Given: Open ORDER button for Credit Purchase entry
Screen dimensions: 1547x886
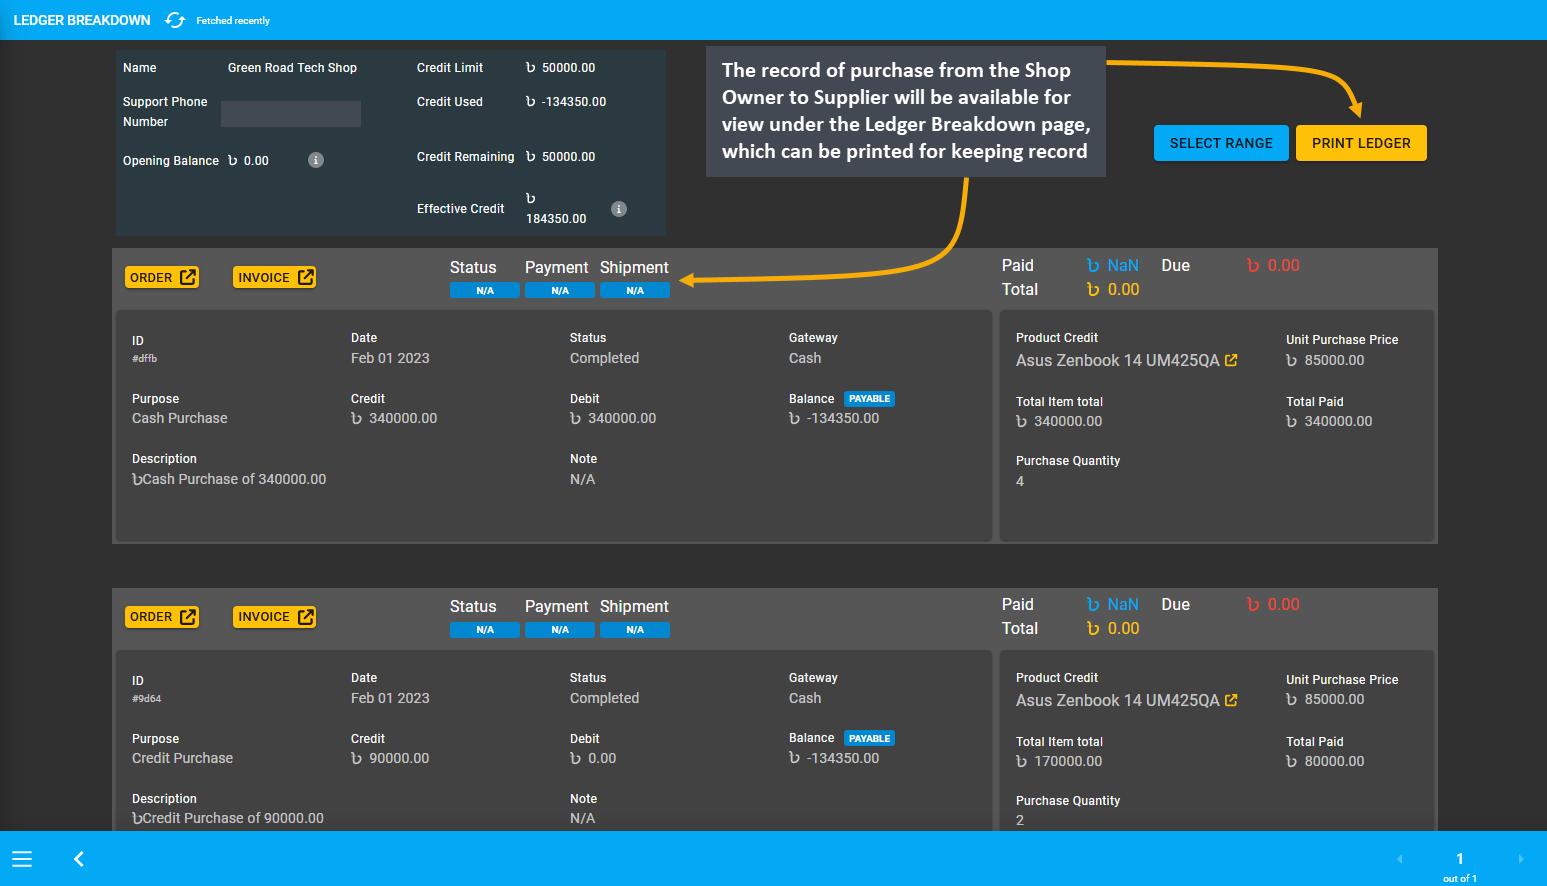Looking at the screenshot, I should [x=162, y=617].
